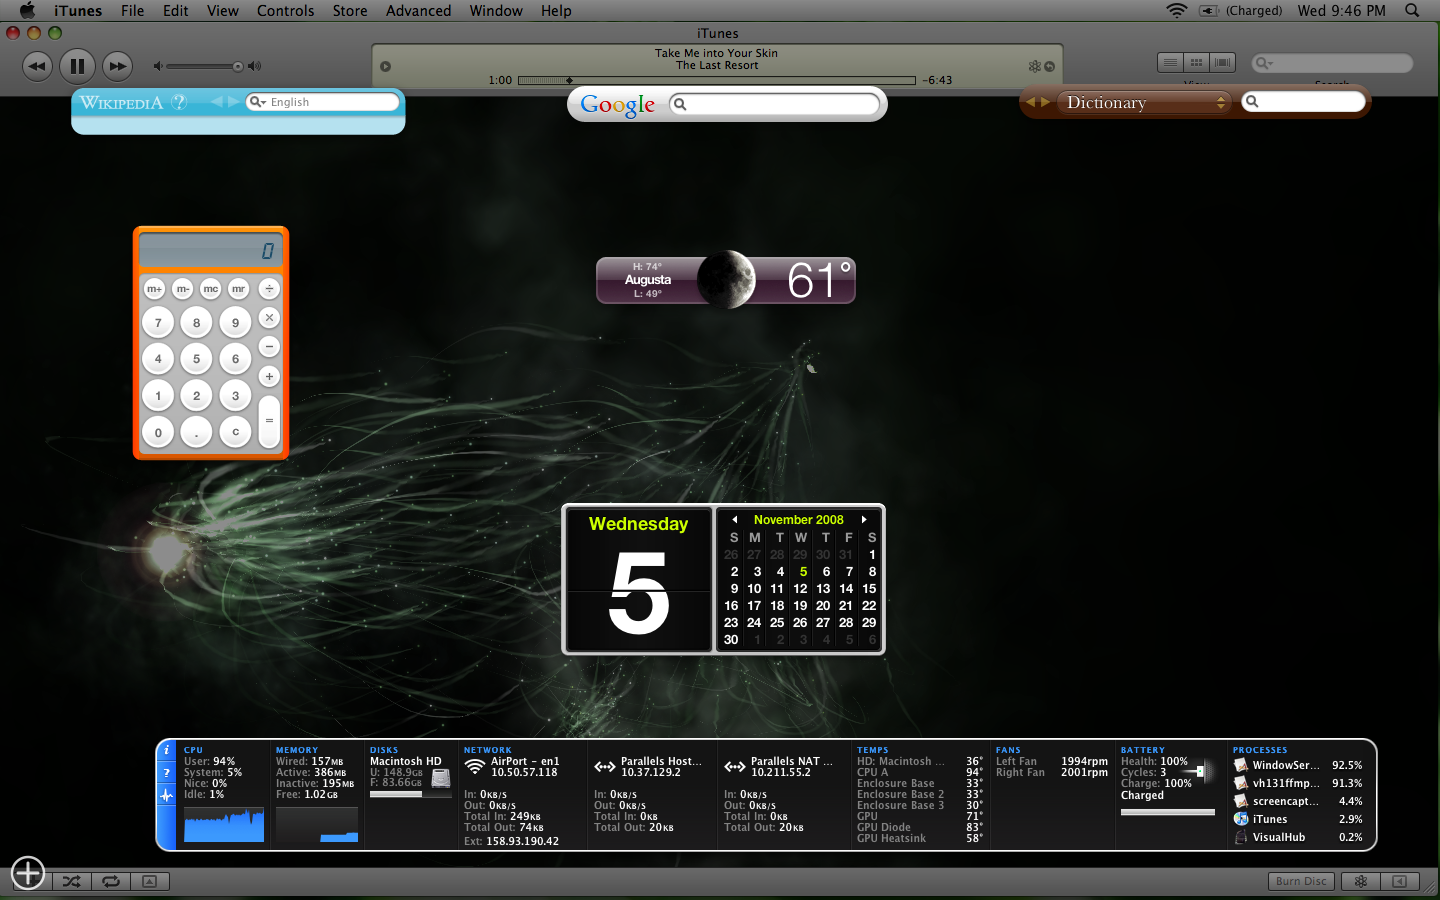Screen dimensions: 1440x900
Task: Adjust the iTunes volume slider knob
Action: tap(238, 67)
